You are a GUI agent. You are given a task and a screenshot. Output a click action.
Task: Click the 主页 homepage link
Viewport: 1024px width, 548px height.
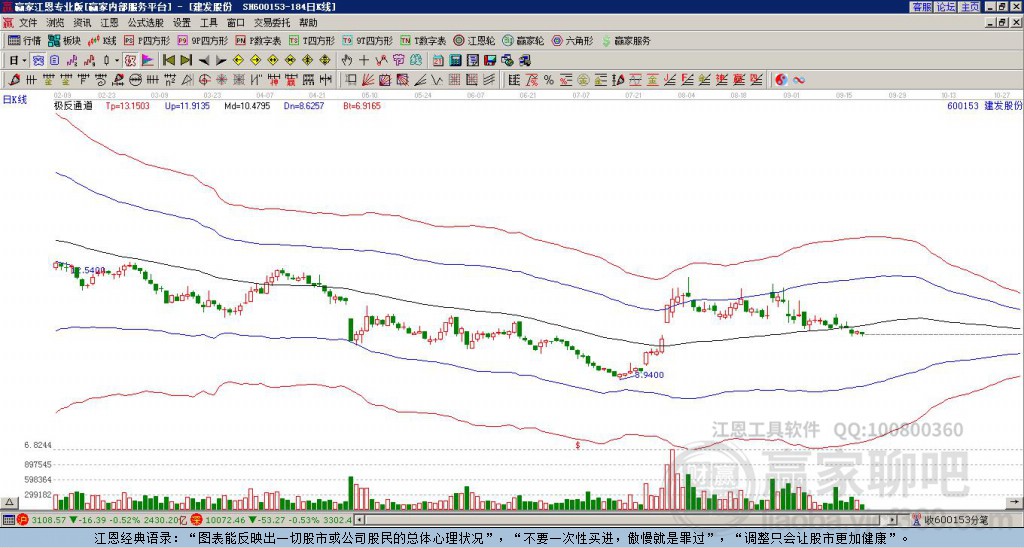pos(969,7)
